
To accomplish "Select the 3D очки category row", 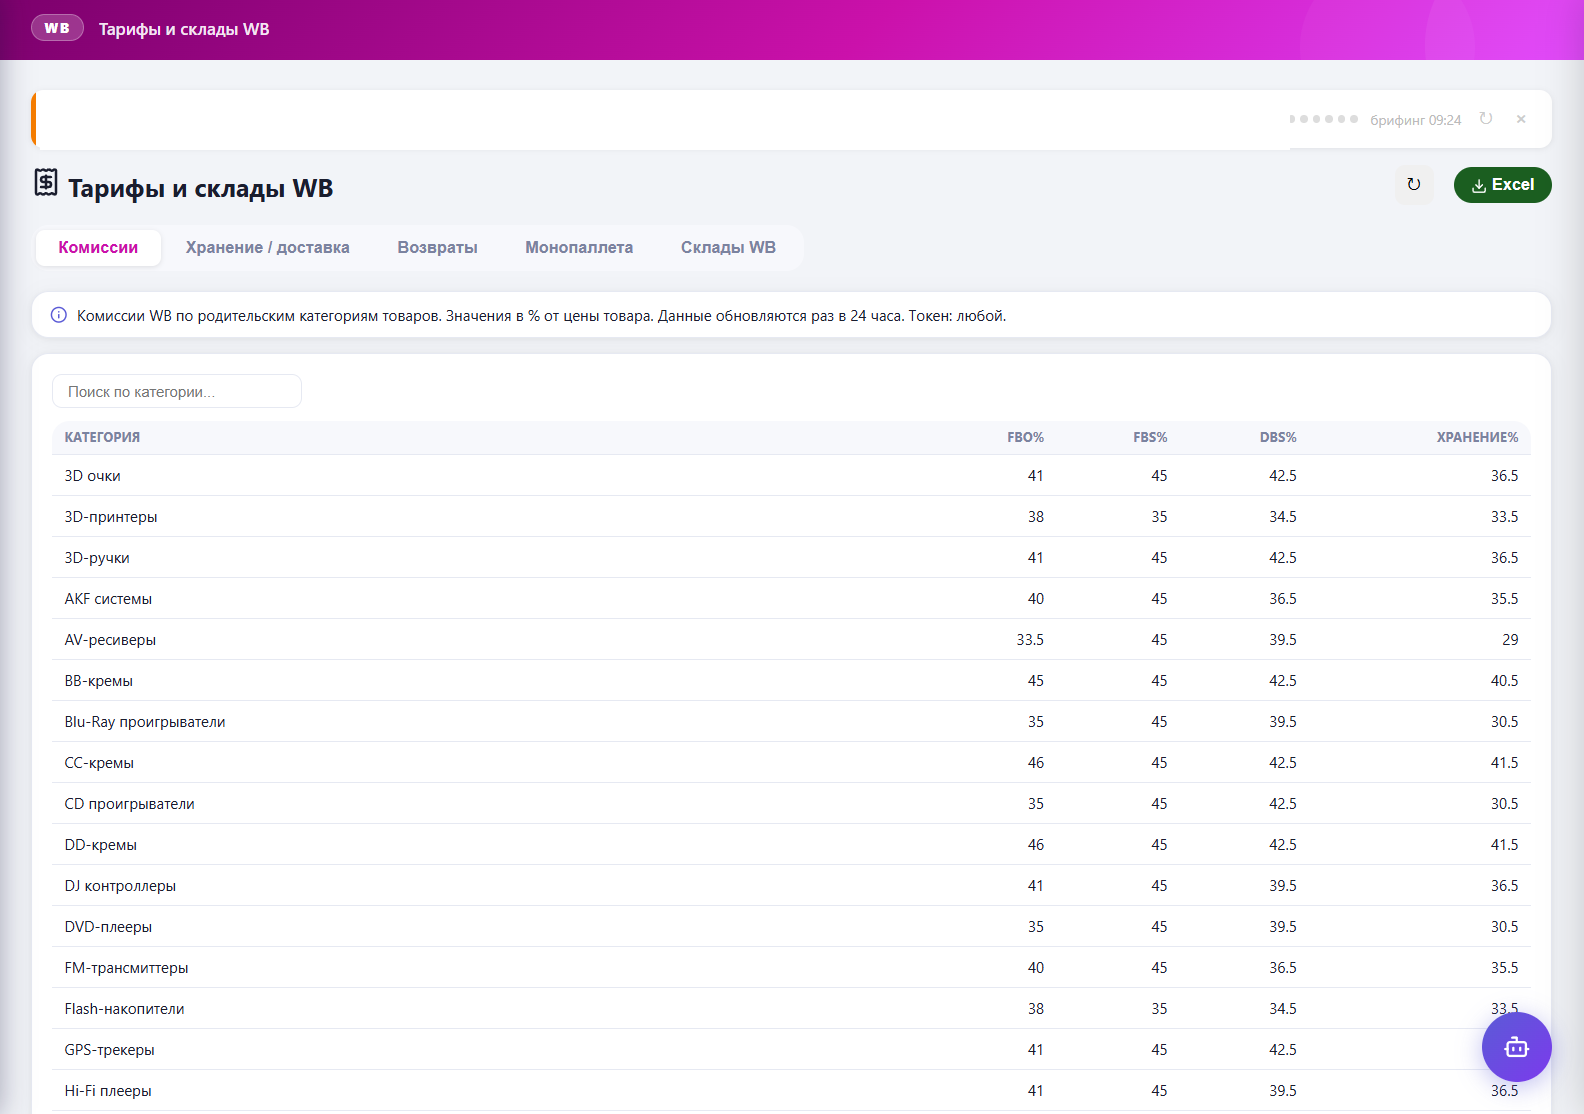I will (791, 476).
